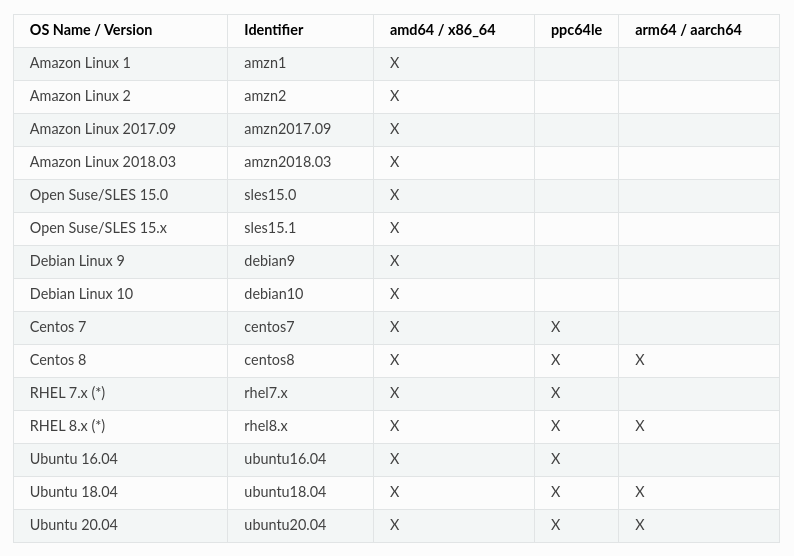Image resolution: width=794 pixels, height=556 pixels.
Task: Click the amd64 X mark for Ubuntu 20.04
Action: [x=395, y=525]
